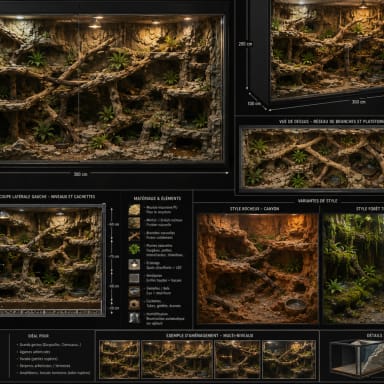Viewport: 384px width, 384px height.
Task: Select the first multi-niveaux example thumbnail
Action: (120, 359)
